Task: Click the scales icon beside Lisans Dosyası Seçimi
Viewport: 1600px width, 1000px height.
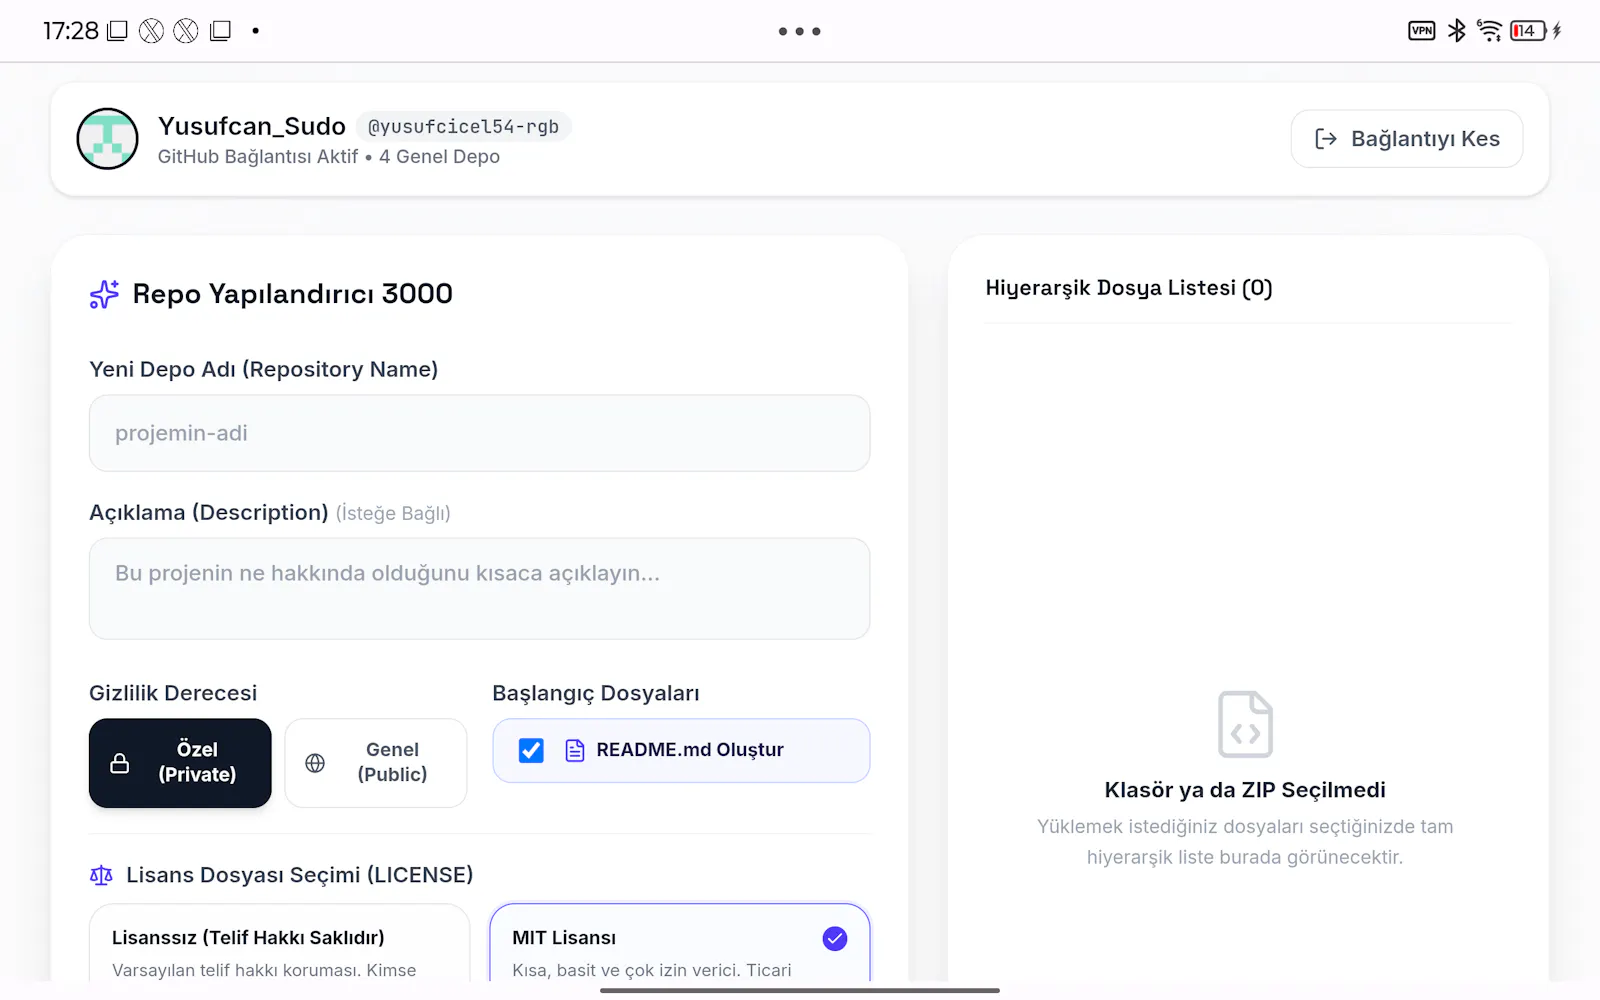Action: pos(101,875)
